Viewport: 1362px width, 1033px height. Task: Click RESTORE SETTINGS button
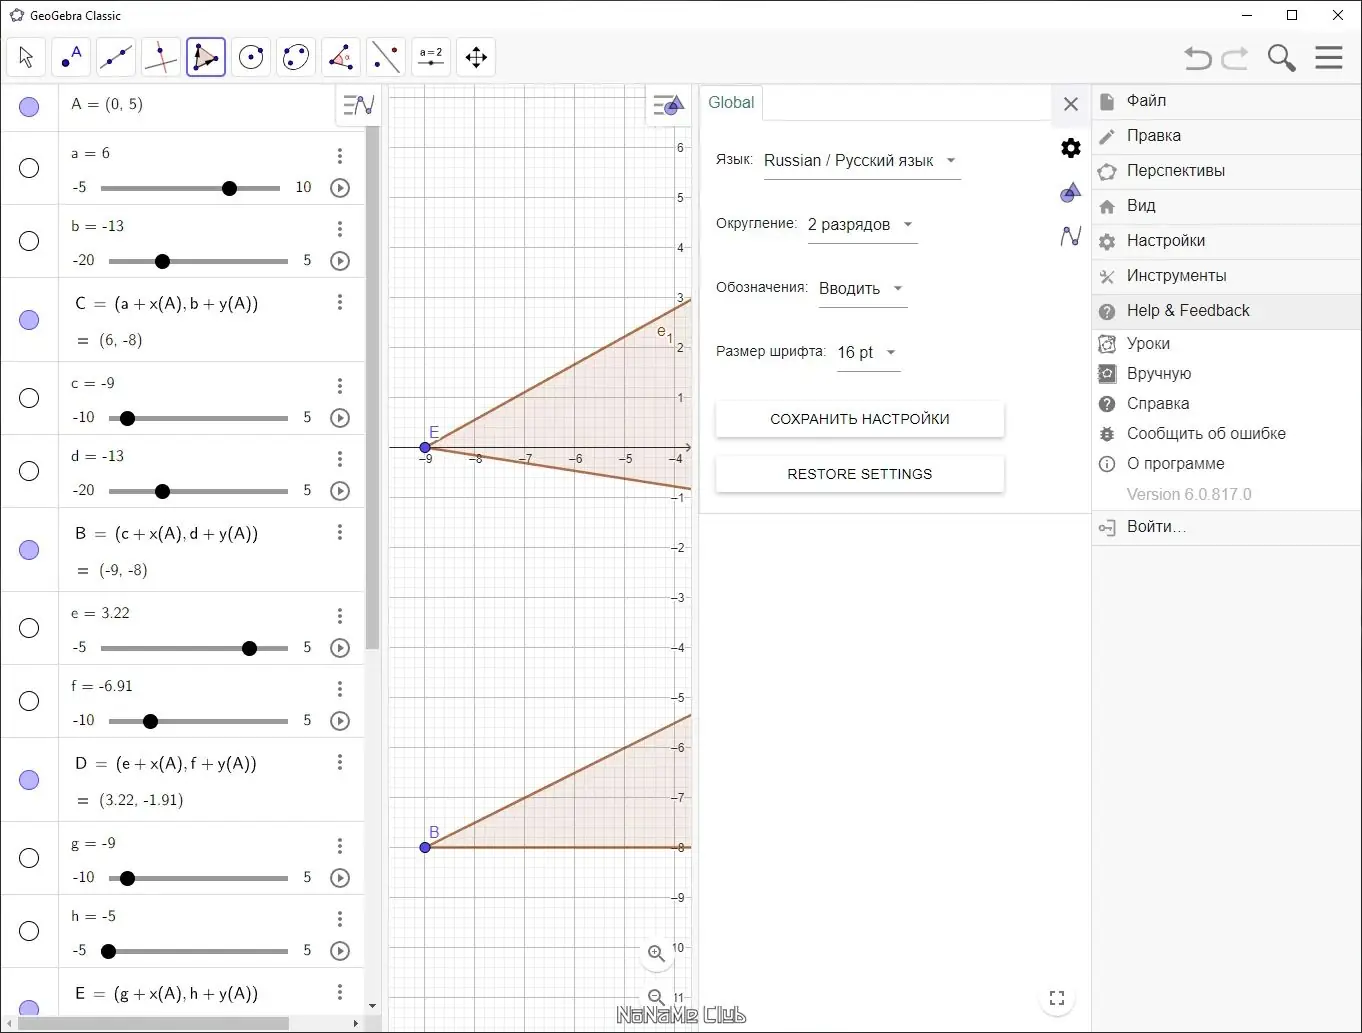[x=860, y=474]
